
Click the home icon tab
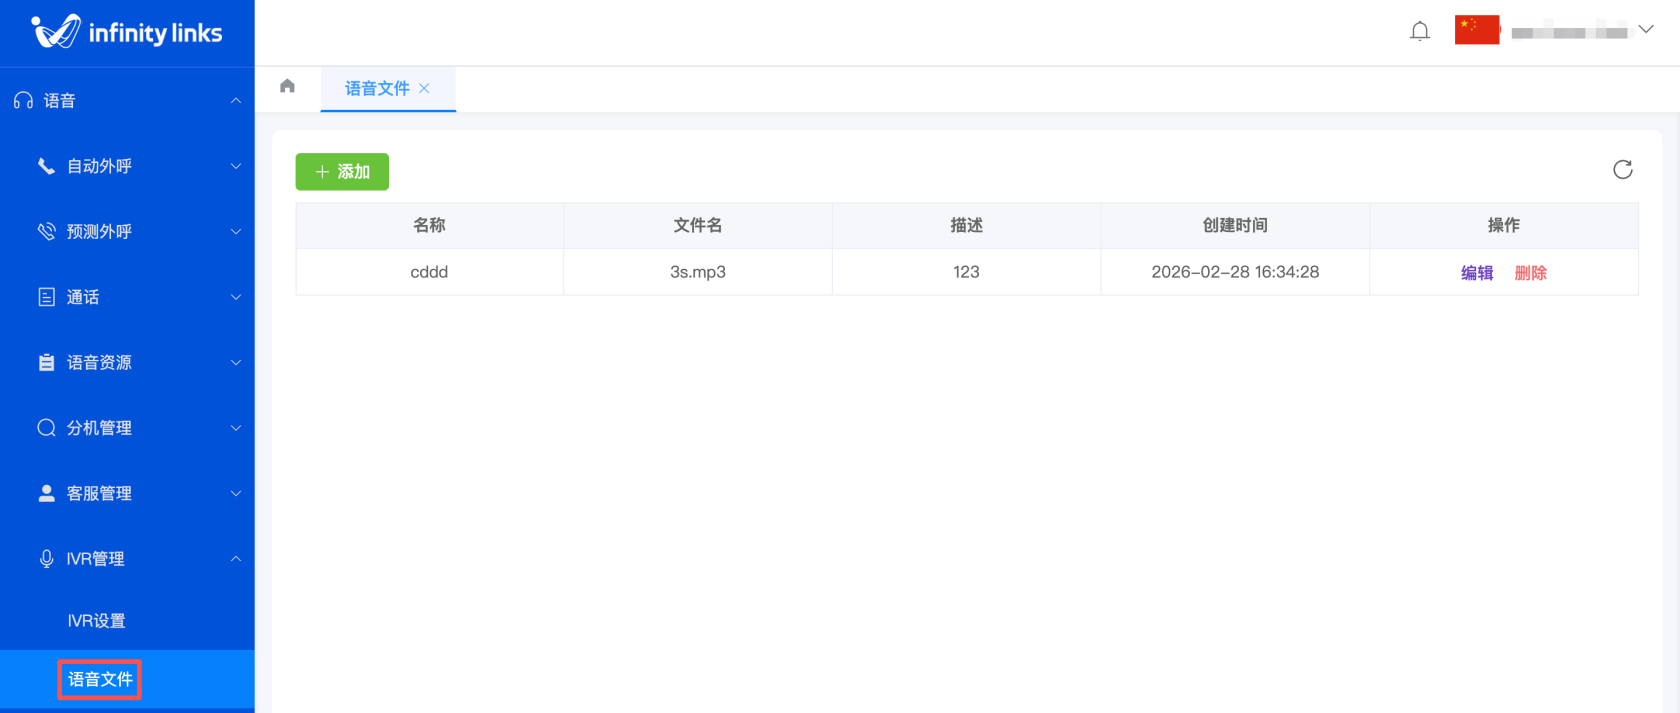288,86
